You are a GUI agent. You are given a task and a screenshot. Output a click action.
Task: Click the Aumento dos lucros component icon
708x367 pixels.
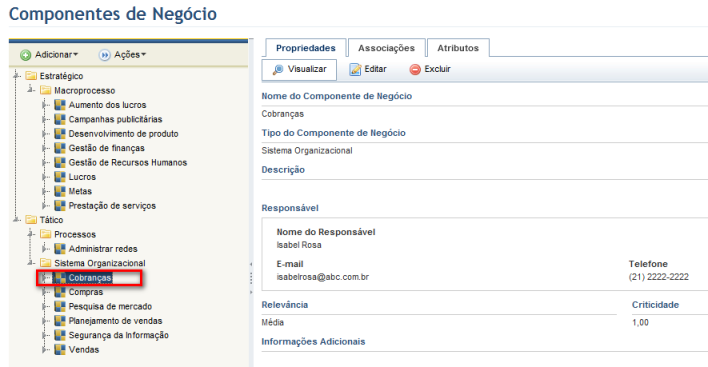60,105
